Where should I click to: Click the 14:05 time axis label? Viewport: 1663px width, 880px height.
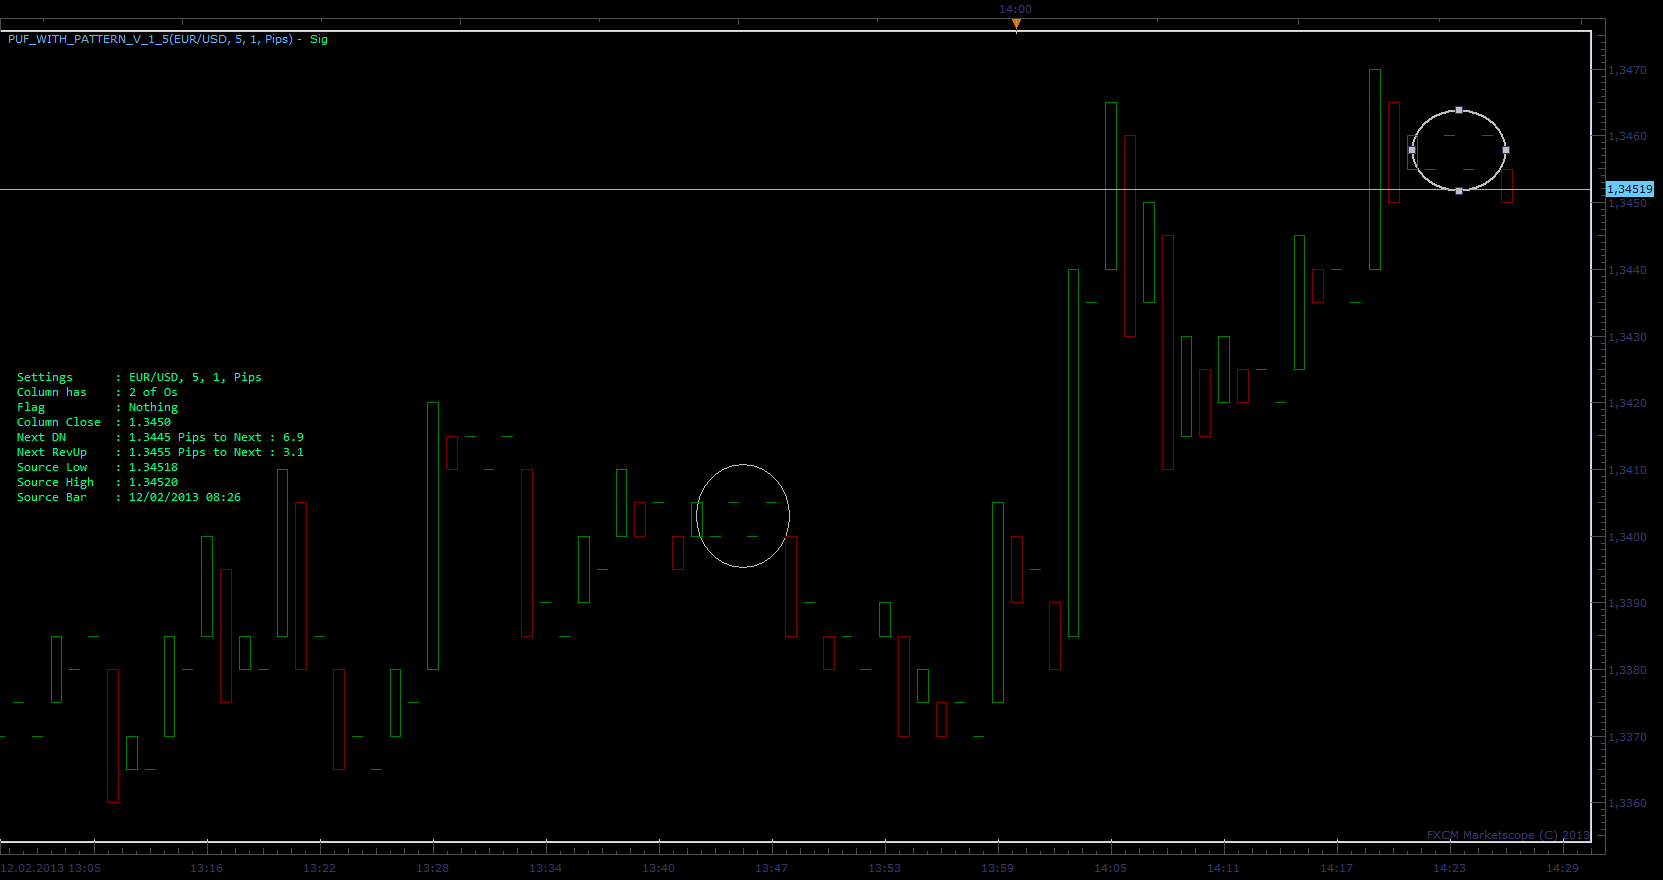pos(1111,868)
